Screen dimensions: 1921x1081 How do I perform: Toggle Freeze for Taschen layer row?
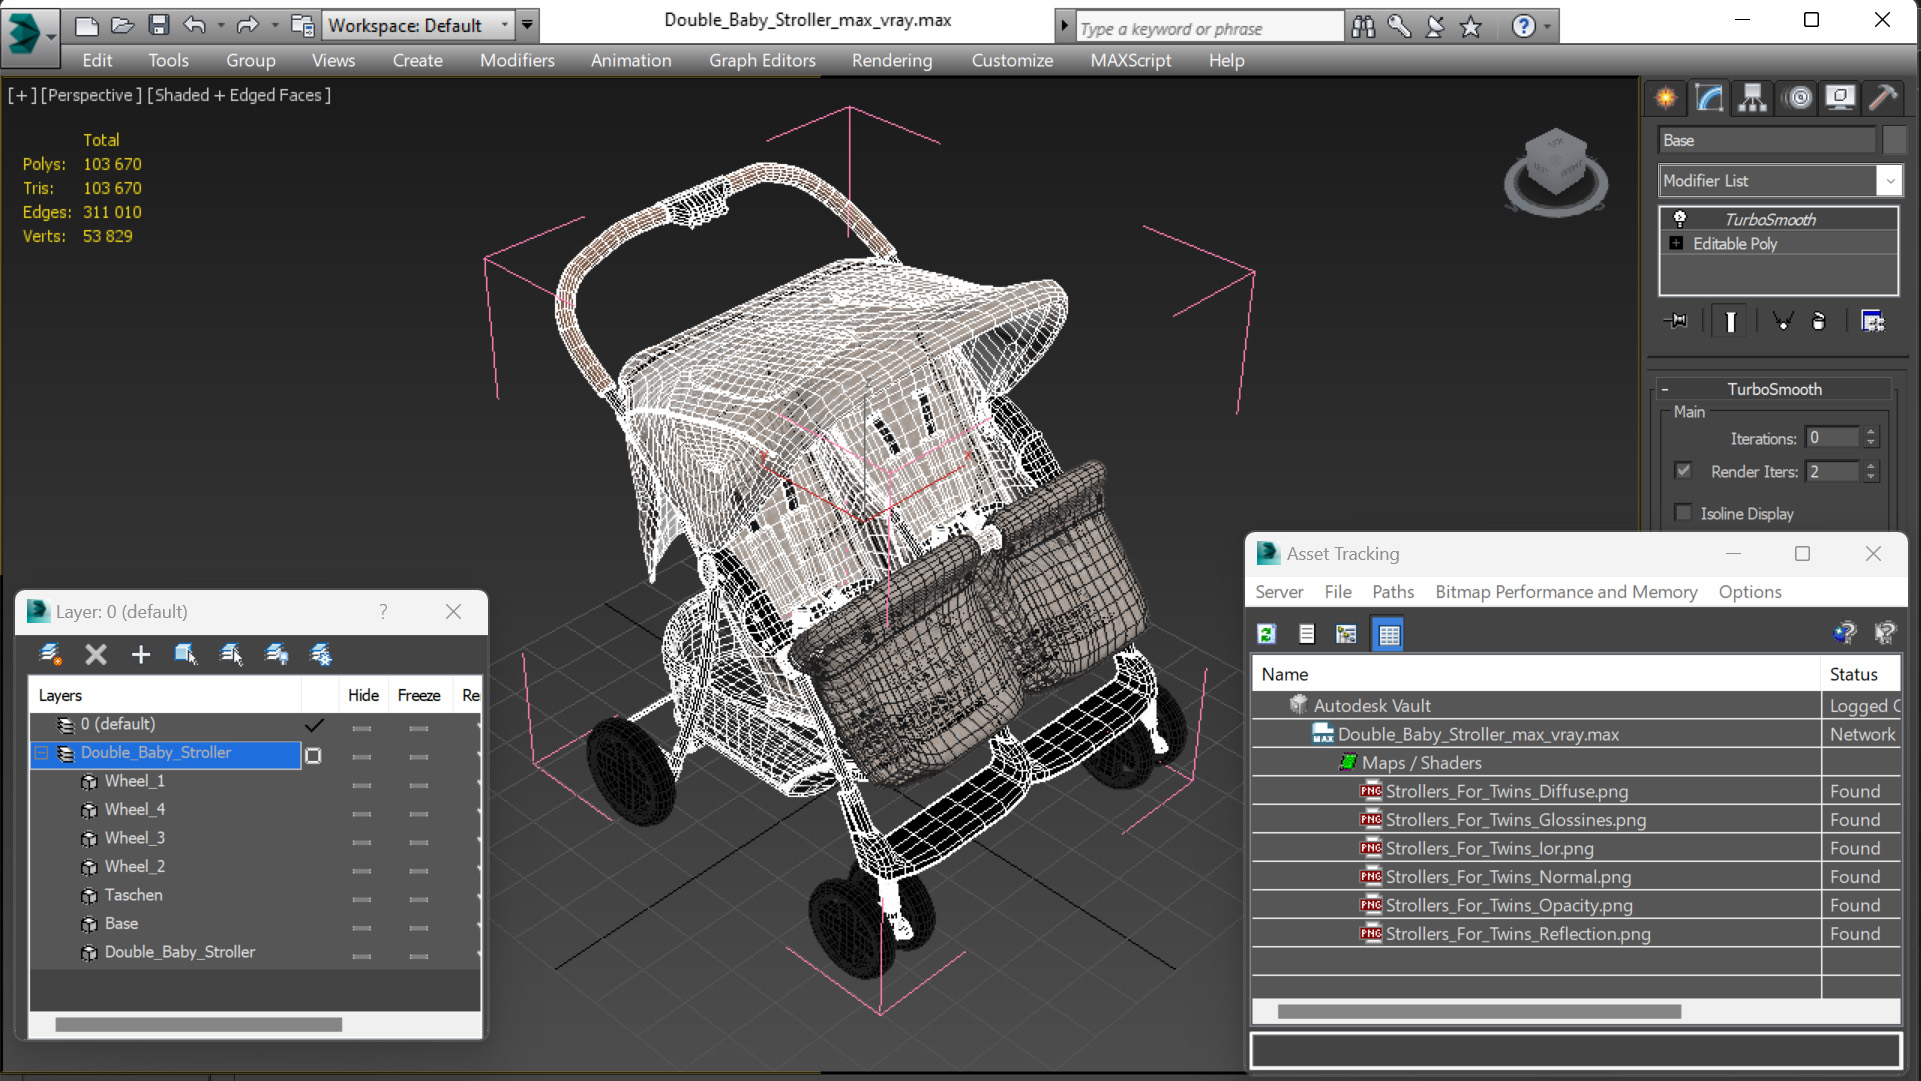click(419, 898)
